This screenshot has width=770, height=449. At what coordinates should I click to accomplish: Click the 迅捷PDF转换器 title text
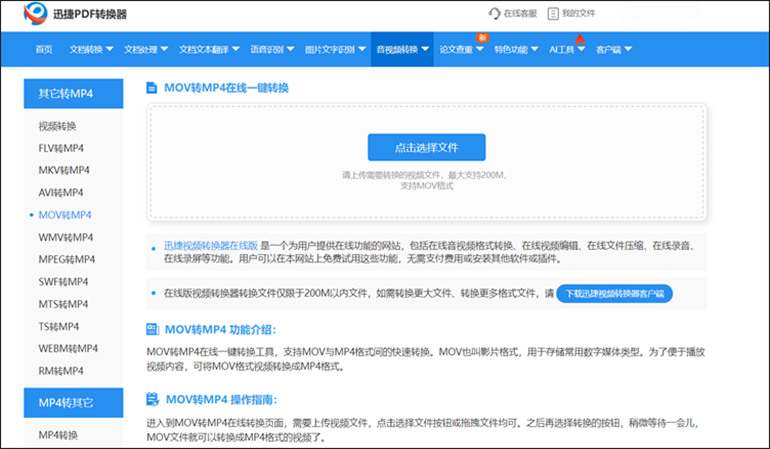coord(90,14)
